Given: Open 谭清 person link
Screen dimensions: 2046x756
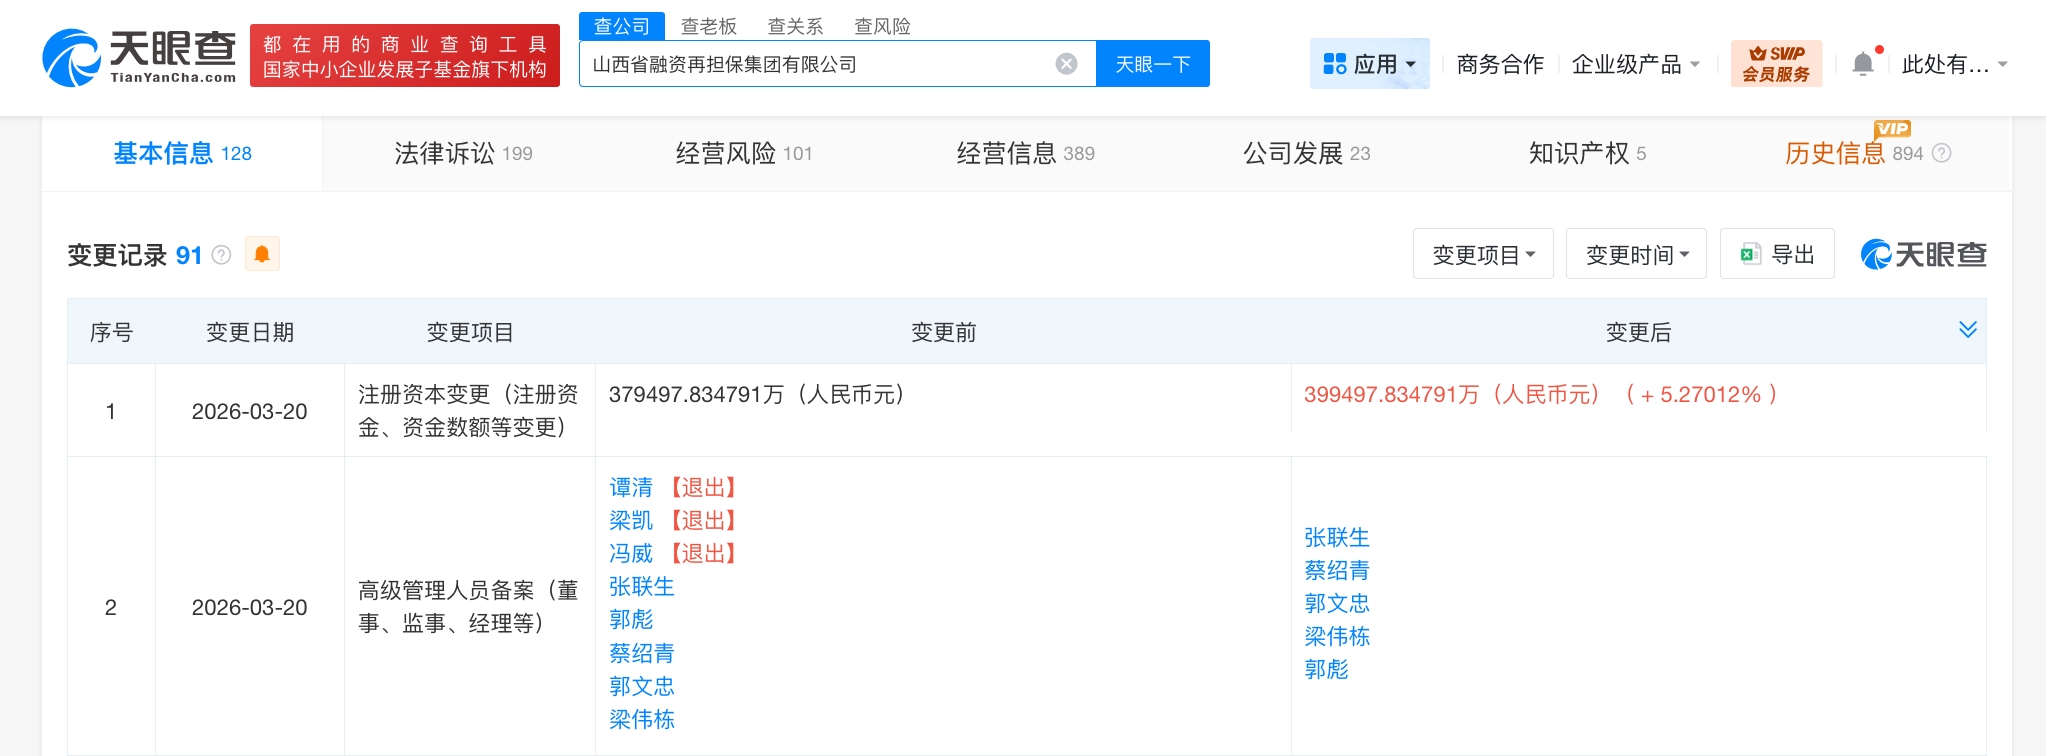Looking at the screenshot, I should coord(631,487).
